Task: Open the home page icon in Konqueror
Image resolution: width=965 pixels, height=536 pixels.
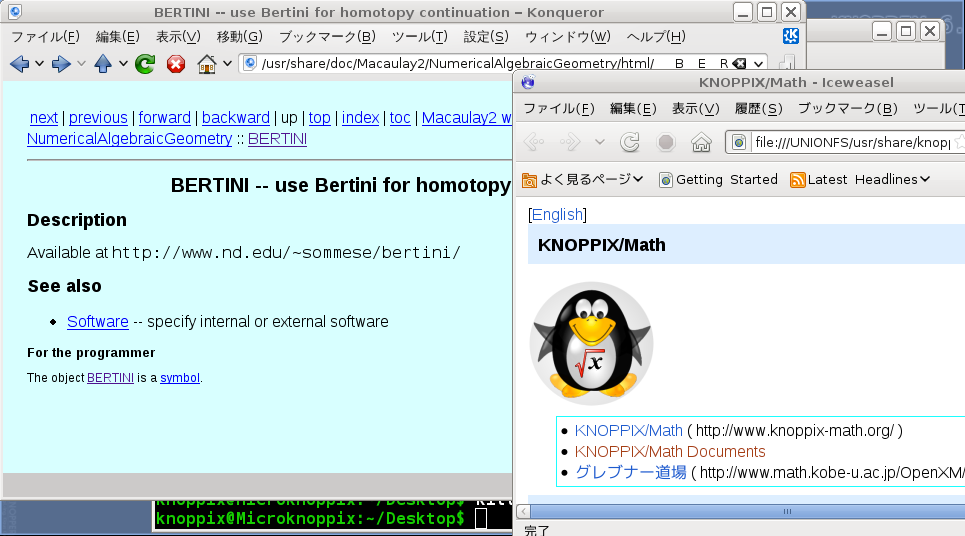Action: 207,63
